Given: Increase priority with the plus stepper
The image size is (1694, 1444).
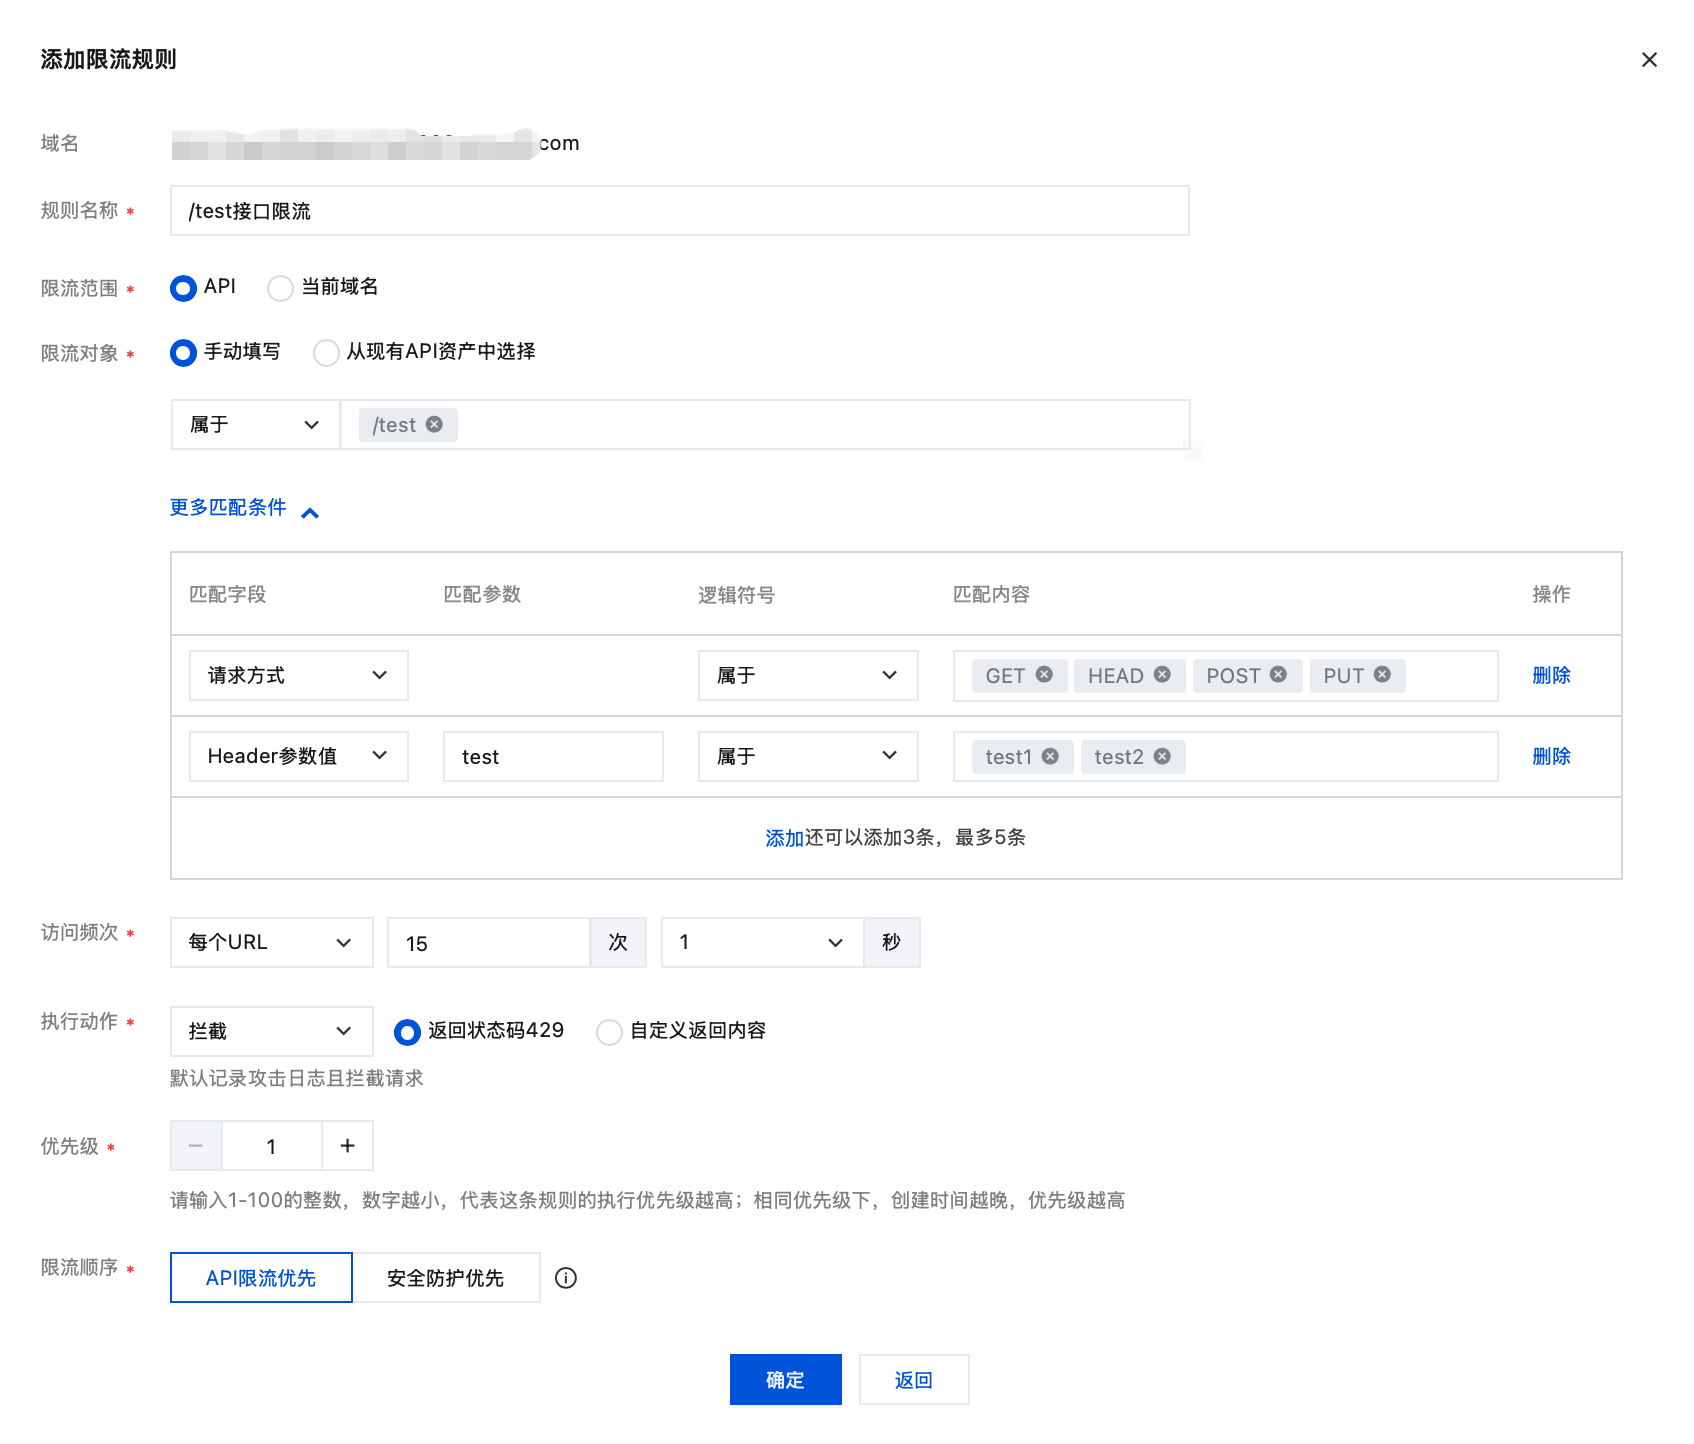Looking at the screenshot, I should click(347, 1146).
